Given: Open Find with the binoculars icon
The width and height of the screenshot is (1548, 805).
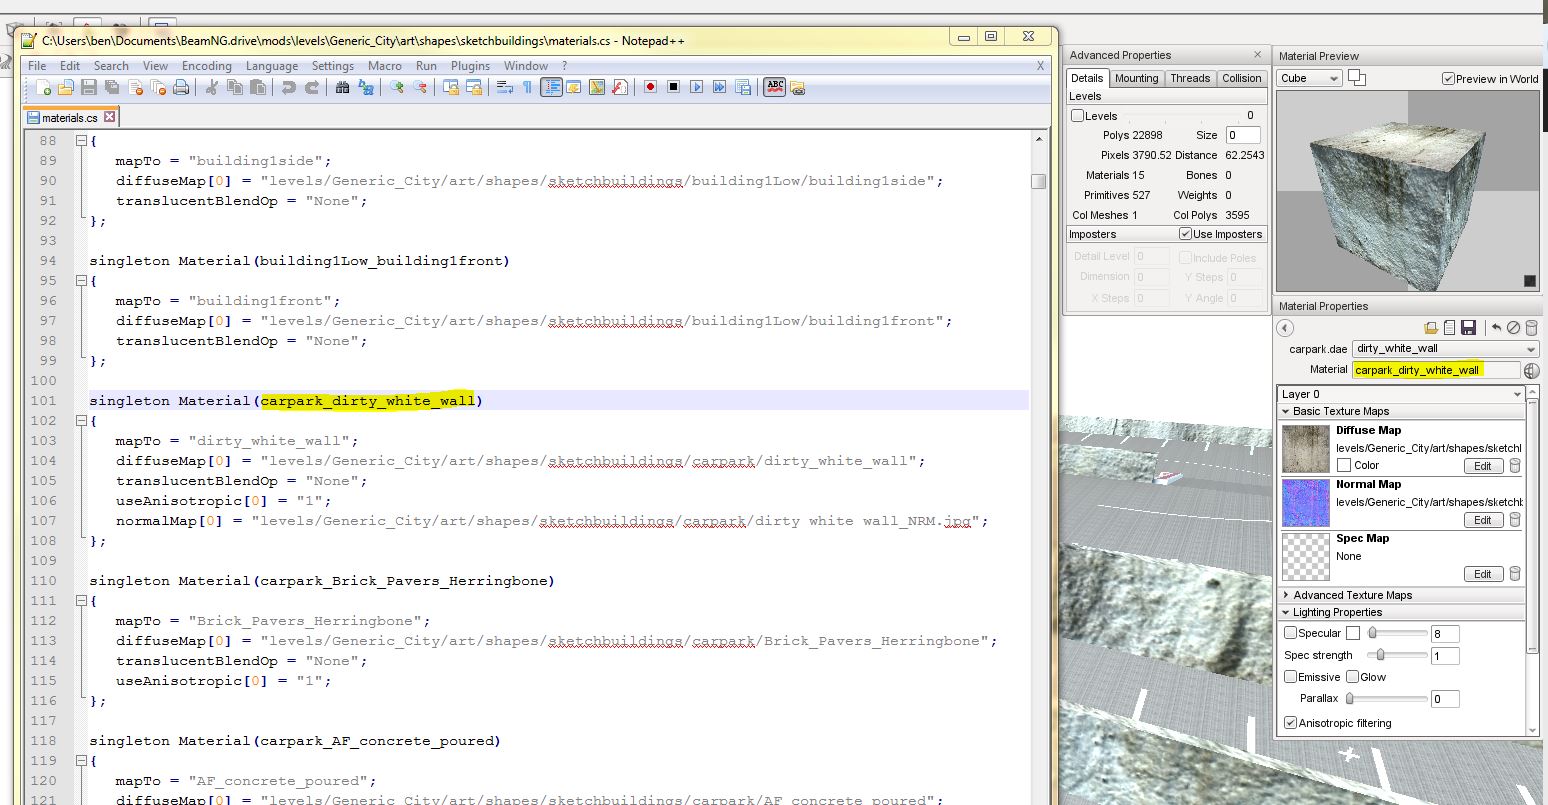Looking at the screenshot, I should (342, 88).
